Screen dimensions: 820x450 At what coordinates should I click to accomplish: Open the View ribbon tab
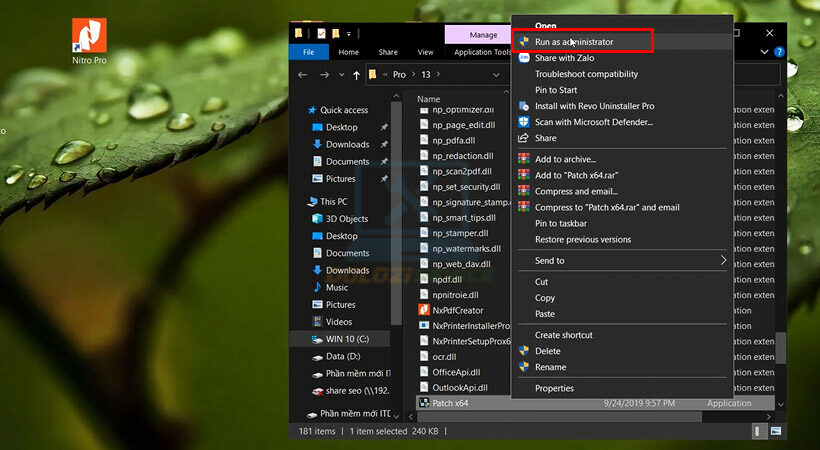click(425, 52)
